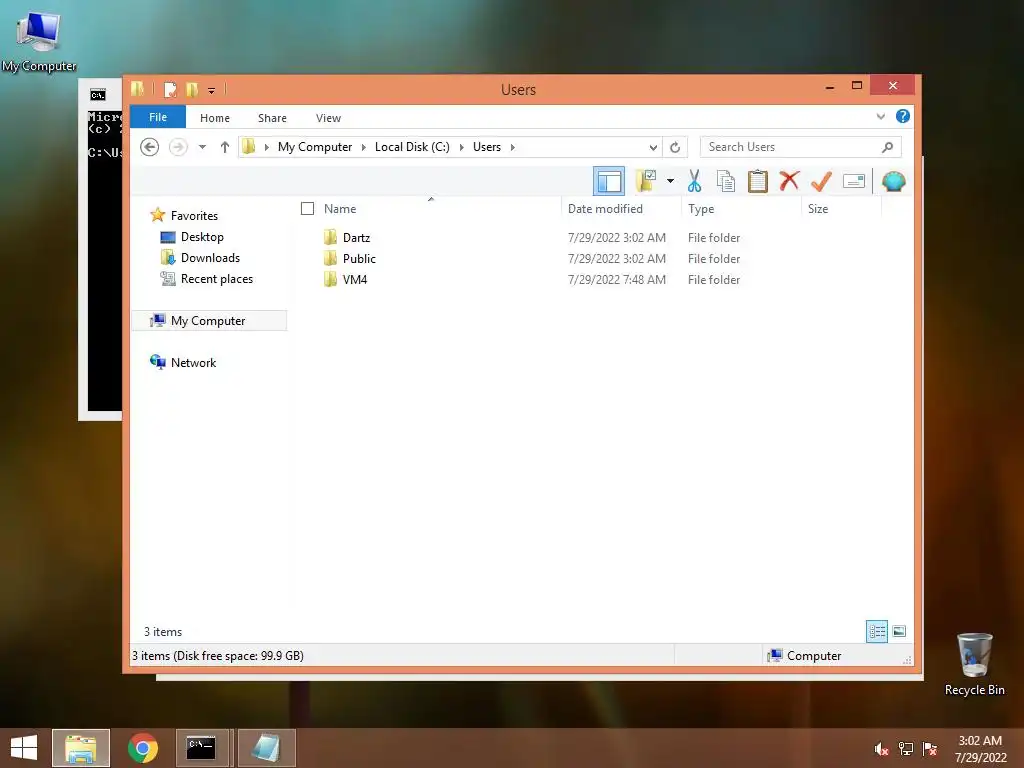Open File Explorer from the taskbar
The image size is (1024, 768).
coord(81,748)
